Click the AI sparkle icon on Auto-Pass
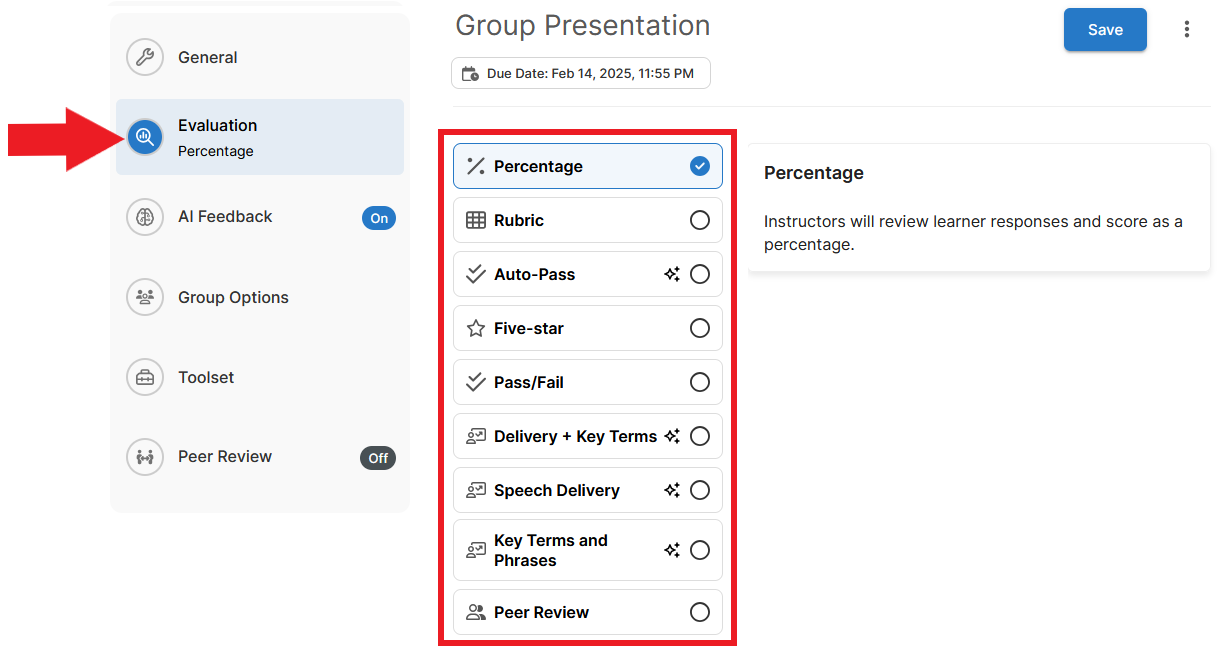Viewport: 1224px width, 663px height. point(672,274)
